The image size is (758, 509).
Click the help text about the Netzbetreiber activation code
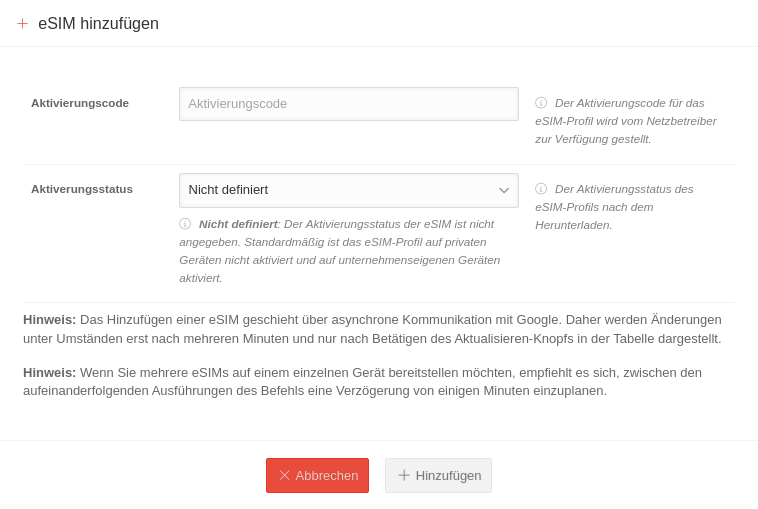pos(626,121)
